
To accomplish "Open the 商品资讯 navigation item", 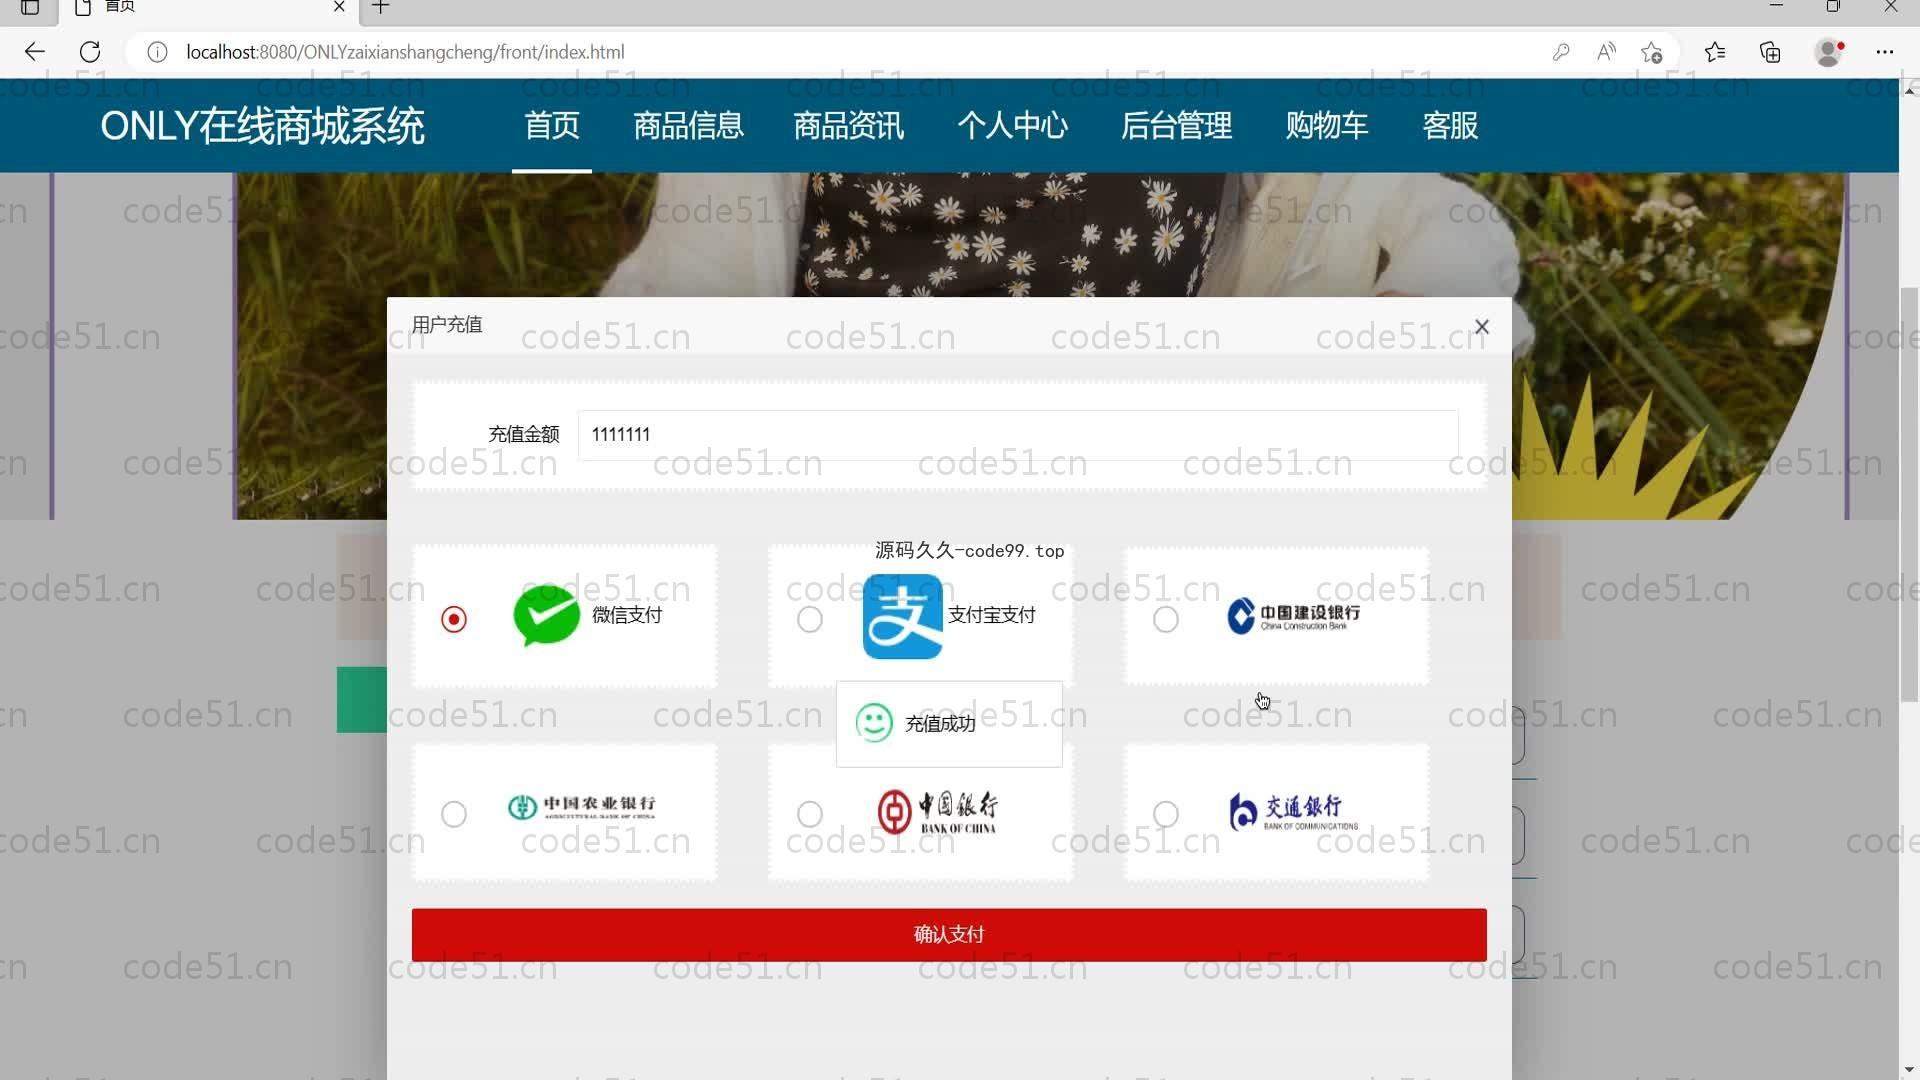I will pos(848,126).
